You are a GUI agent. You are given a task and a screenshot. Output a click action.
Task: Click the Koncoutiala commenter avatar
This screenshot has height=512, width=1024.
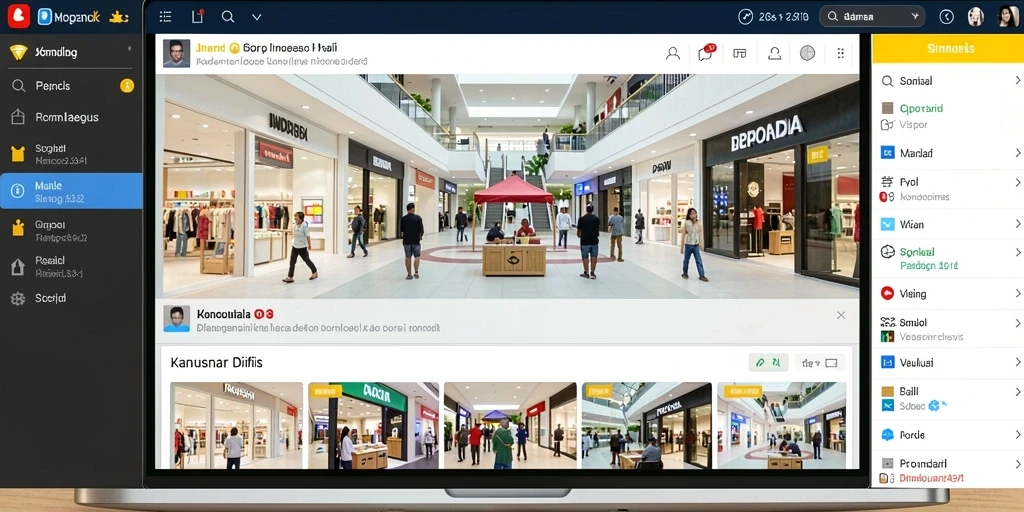[x=176, y=319]
